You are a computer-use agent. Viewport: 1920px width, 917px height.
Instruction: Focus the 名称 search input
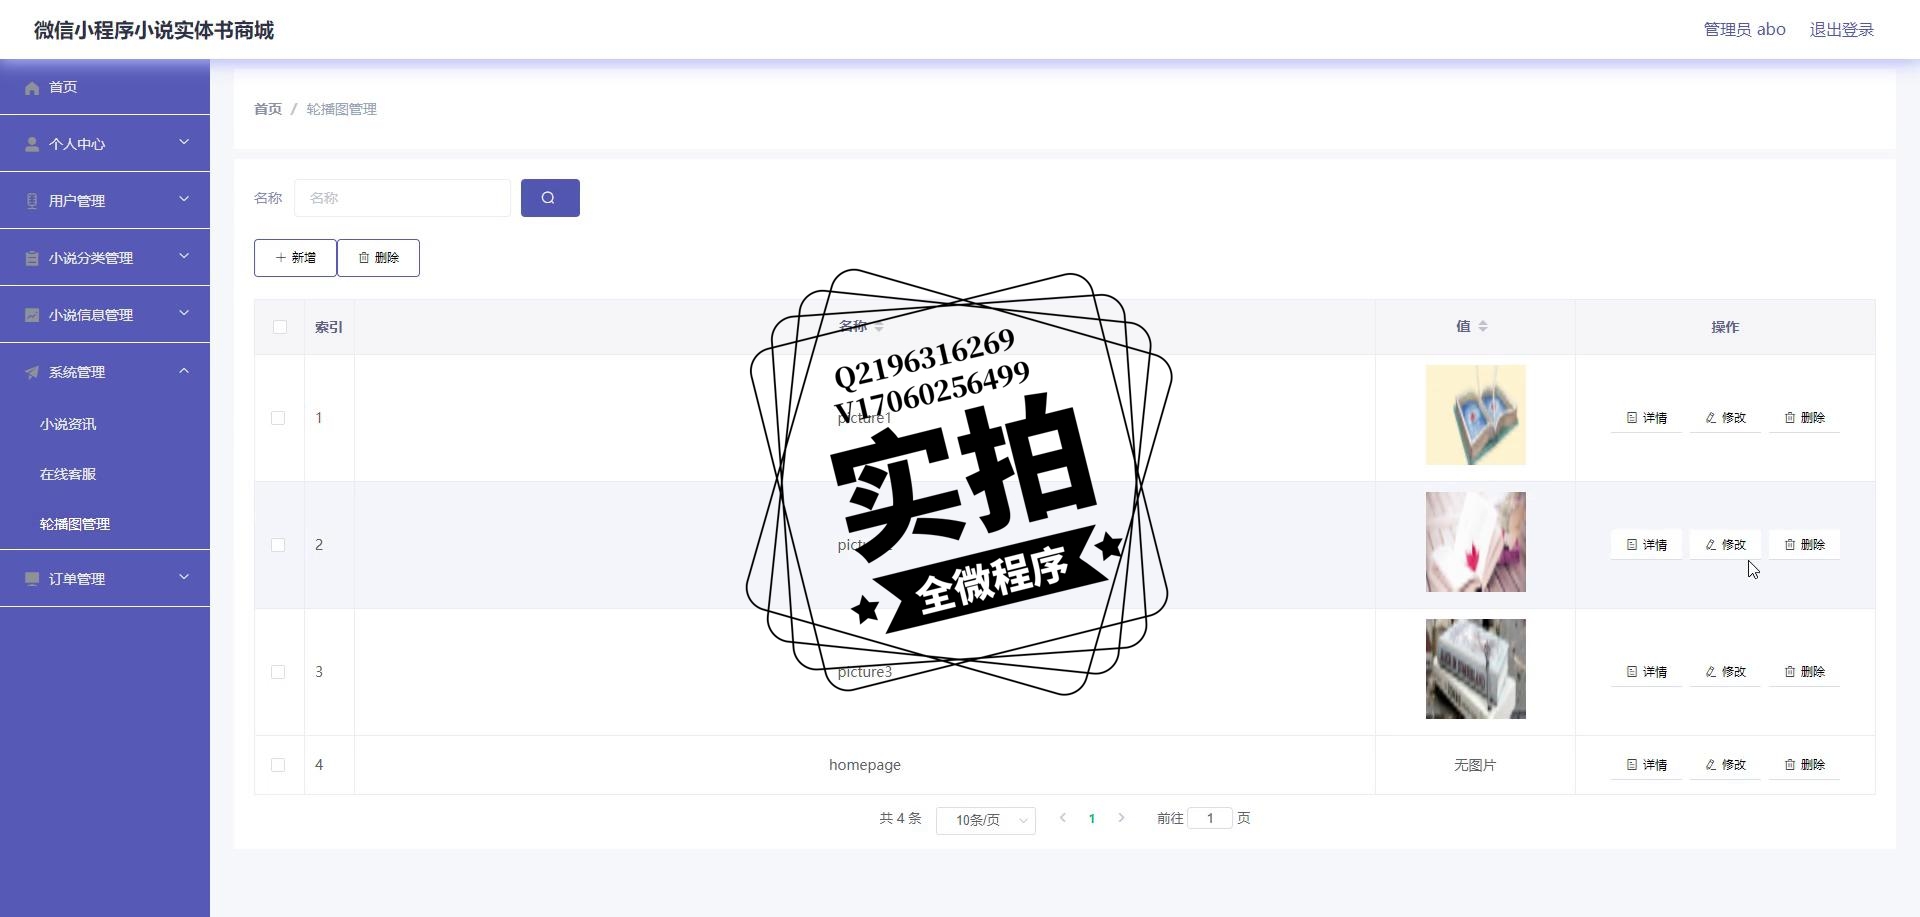pyautogui.click(x=402, y=198)
